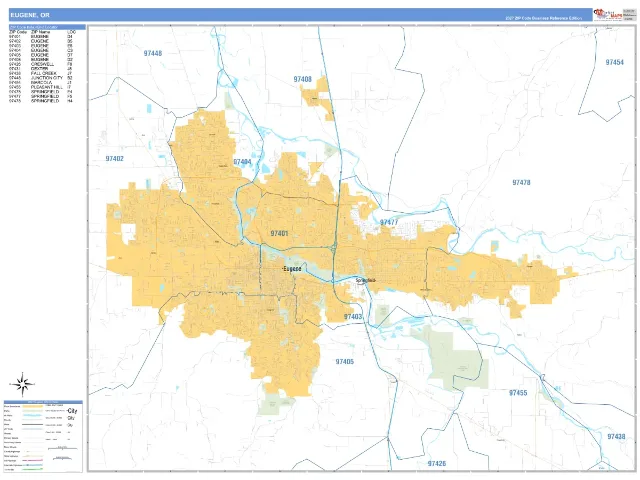Click the 97438 ZIP label
Screen dimensions: 640x480
(616, 437)
